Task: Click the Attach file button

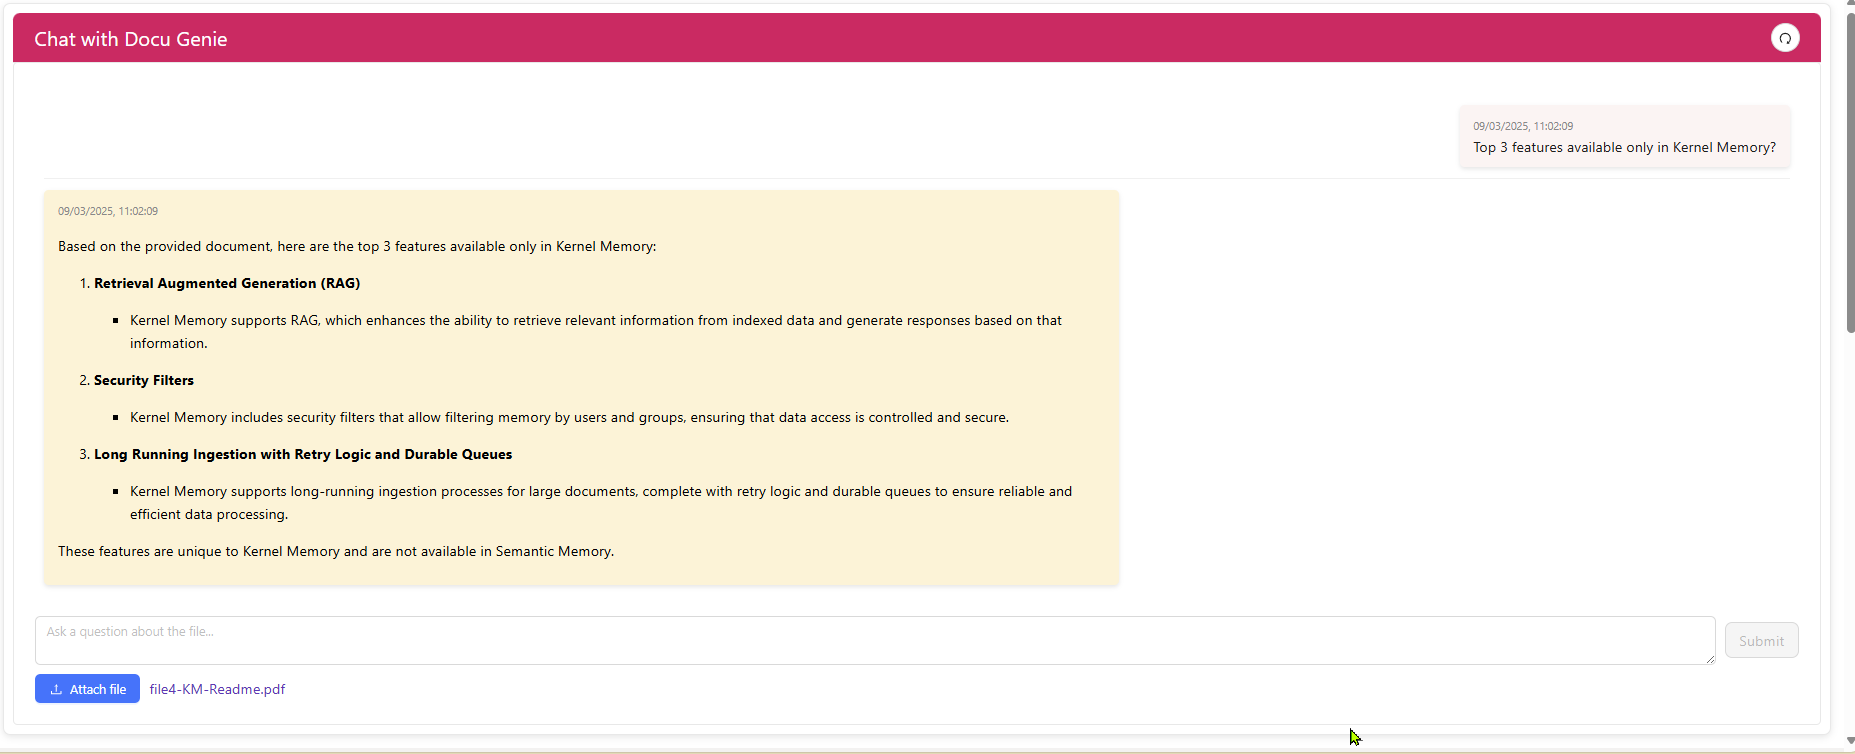Action: 87,689
